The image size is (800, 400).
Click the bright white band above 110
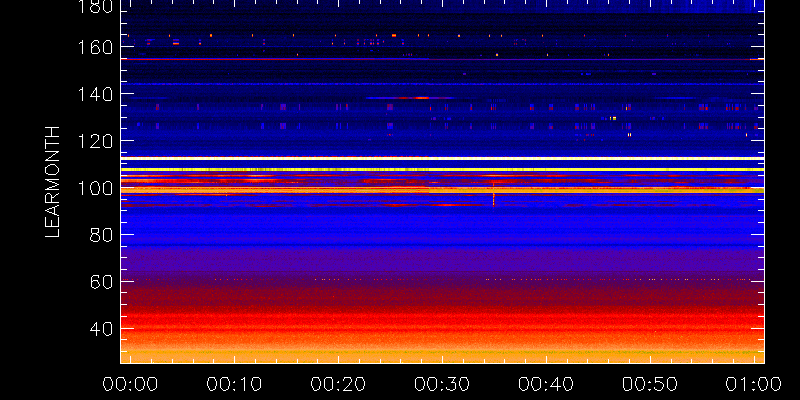coord(442,159)
